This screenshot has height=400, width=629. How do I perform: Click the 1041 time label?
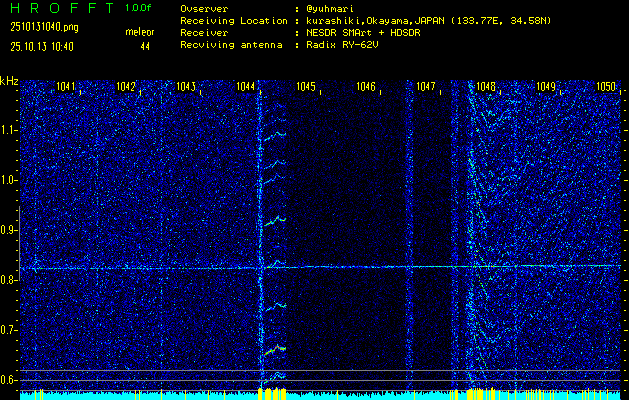click(65, 86)
